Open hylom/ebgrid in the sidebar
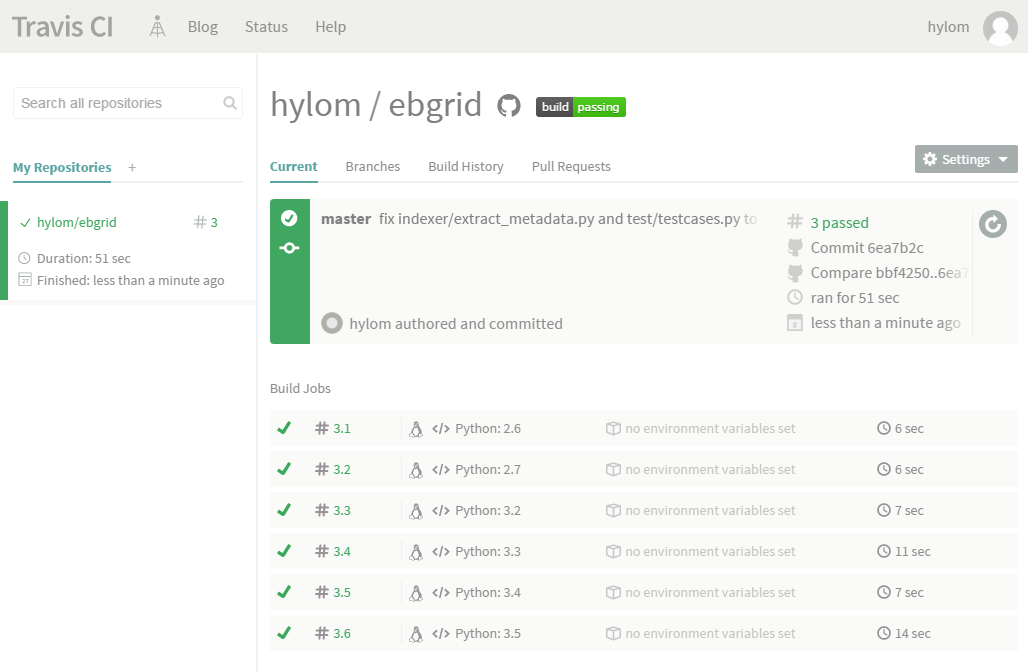1028x672 pixels. 77,222
